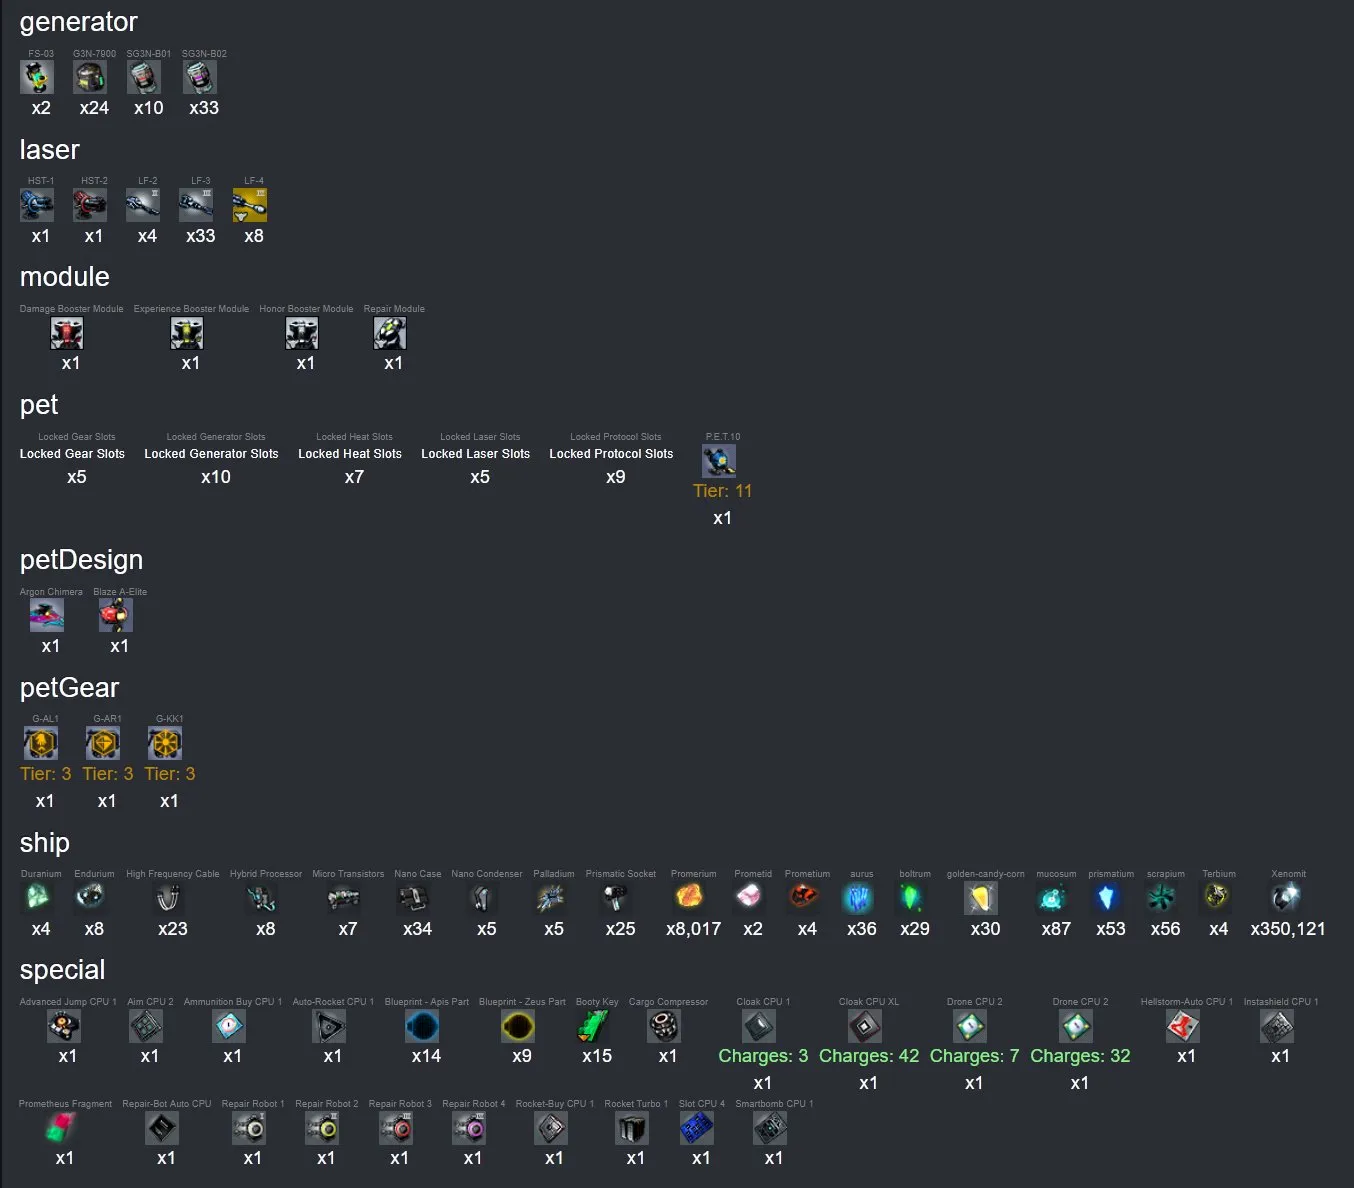Select the Argon Chimera pet design
This screenshot has width=1354, height=1188.
[47, 616]
